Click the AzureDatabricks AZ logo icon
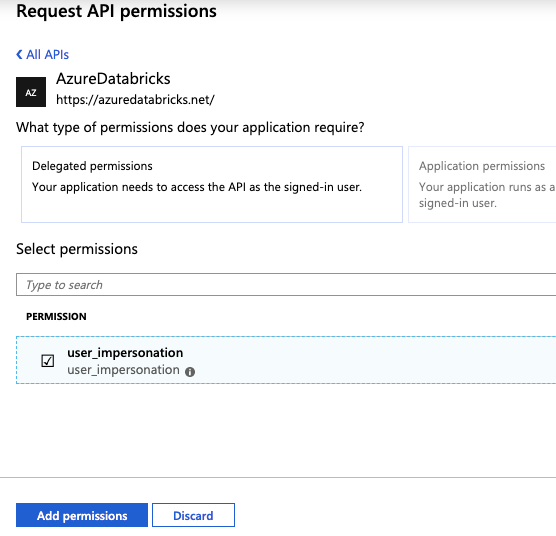556x536 pixels. point(31,92)
